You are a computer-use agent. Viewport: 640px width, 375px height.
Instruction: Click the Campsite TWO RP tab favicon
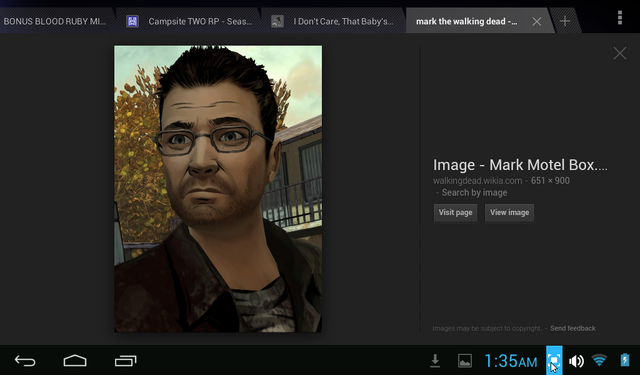(132, 21)
